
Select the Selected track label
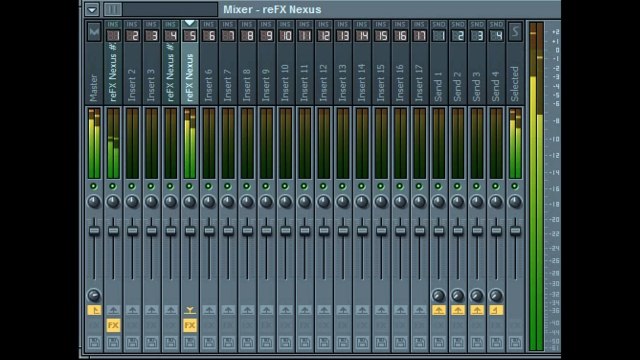(x=515, y=84)
